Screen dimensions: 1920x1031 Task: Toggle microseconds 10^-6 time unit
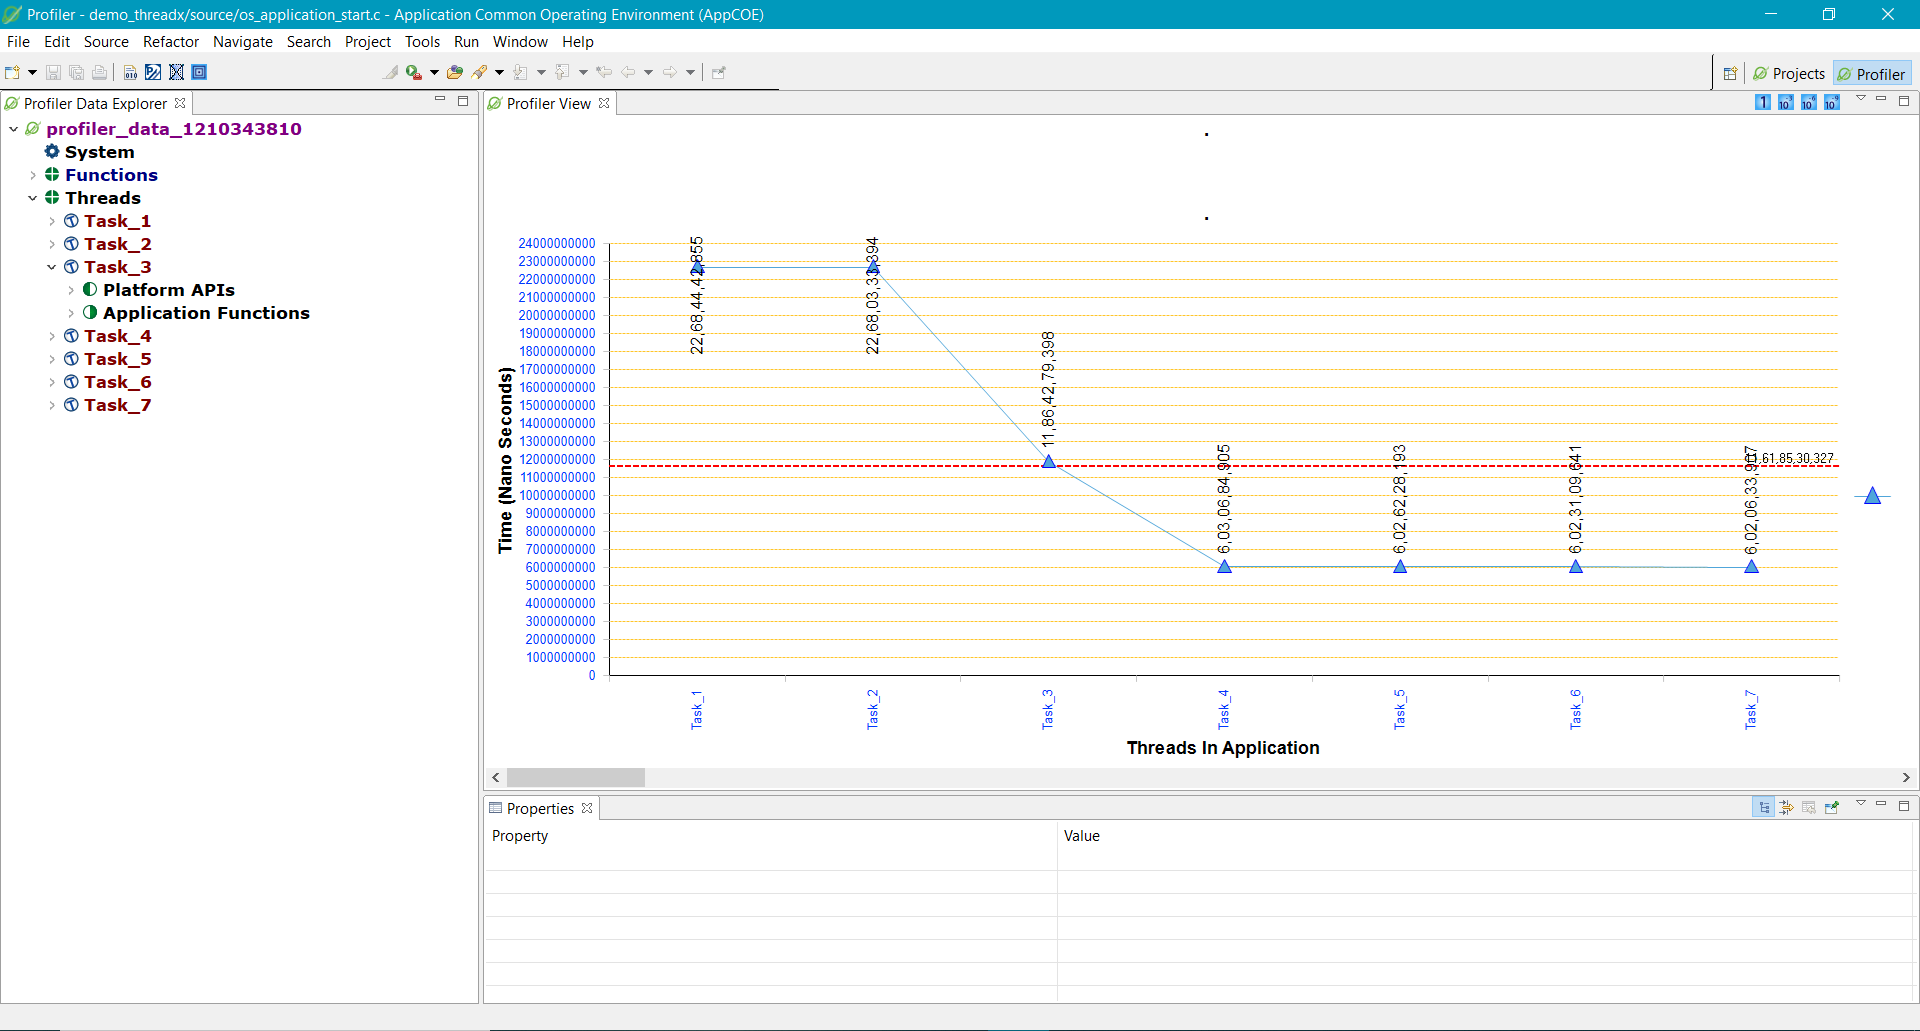[1808, 102]
